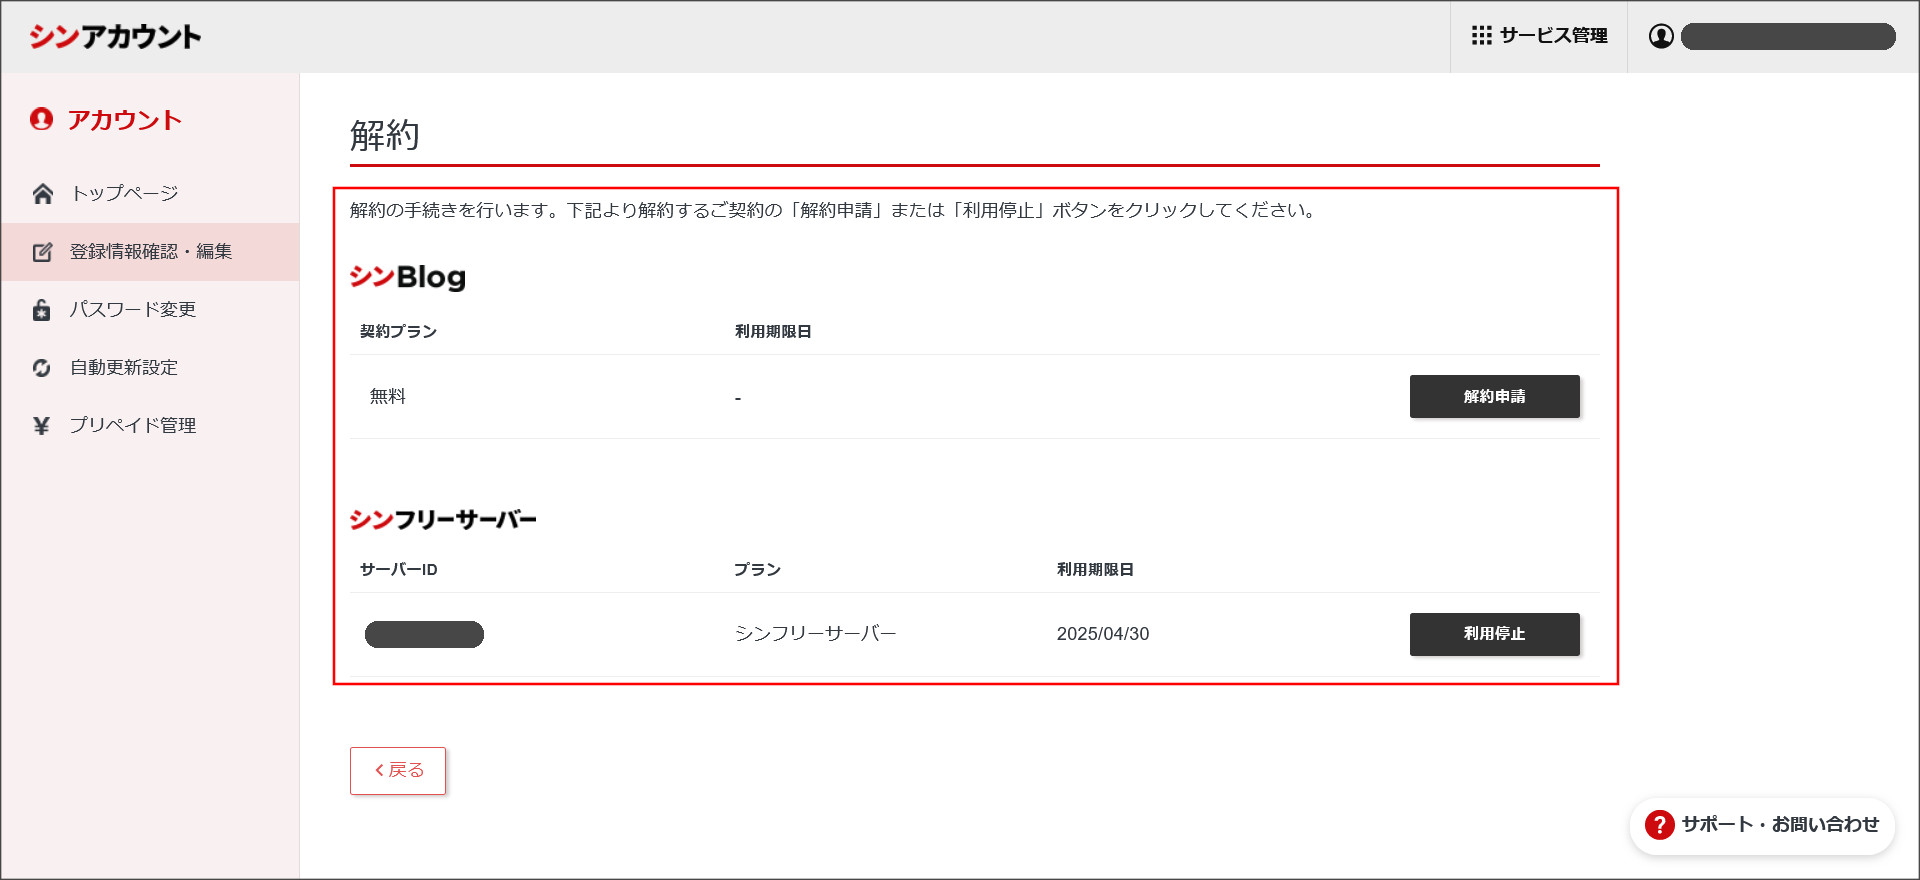Image resolution: width=1920 pixels, height=880 pixels.
Task: Click the シンBlog service logo
Action: tap(408, 277)
